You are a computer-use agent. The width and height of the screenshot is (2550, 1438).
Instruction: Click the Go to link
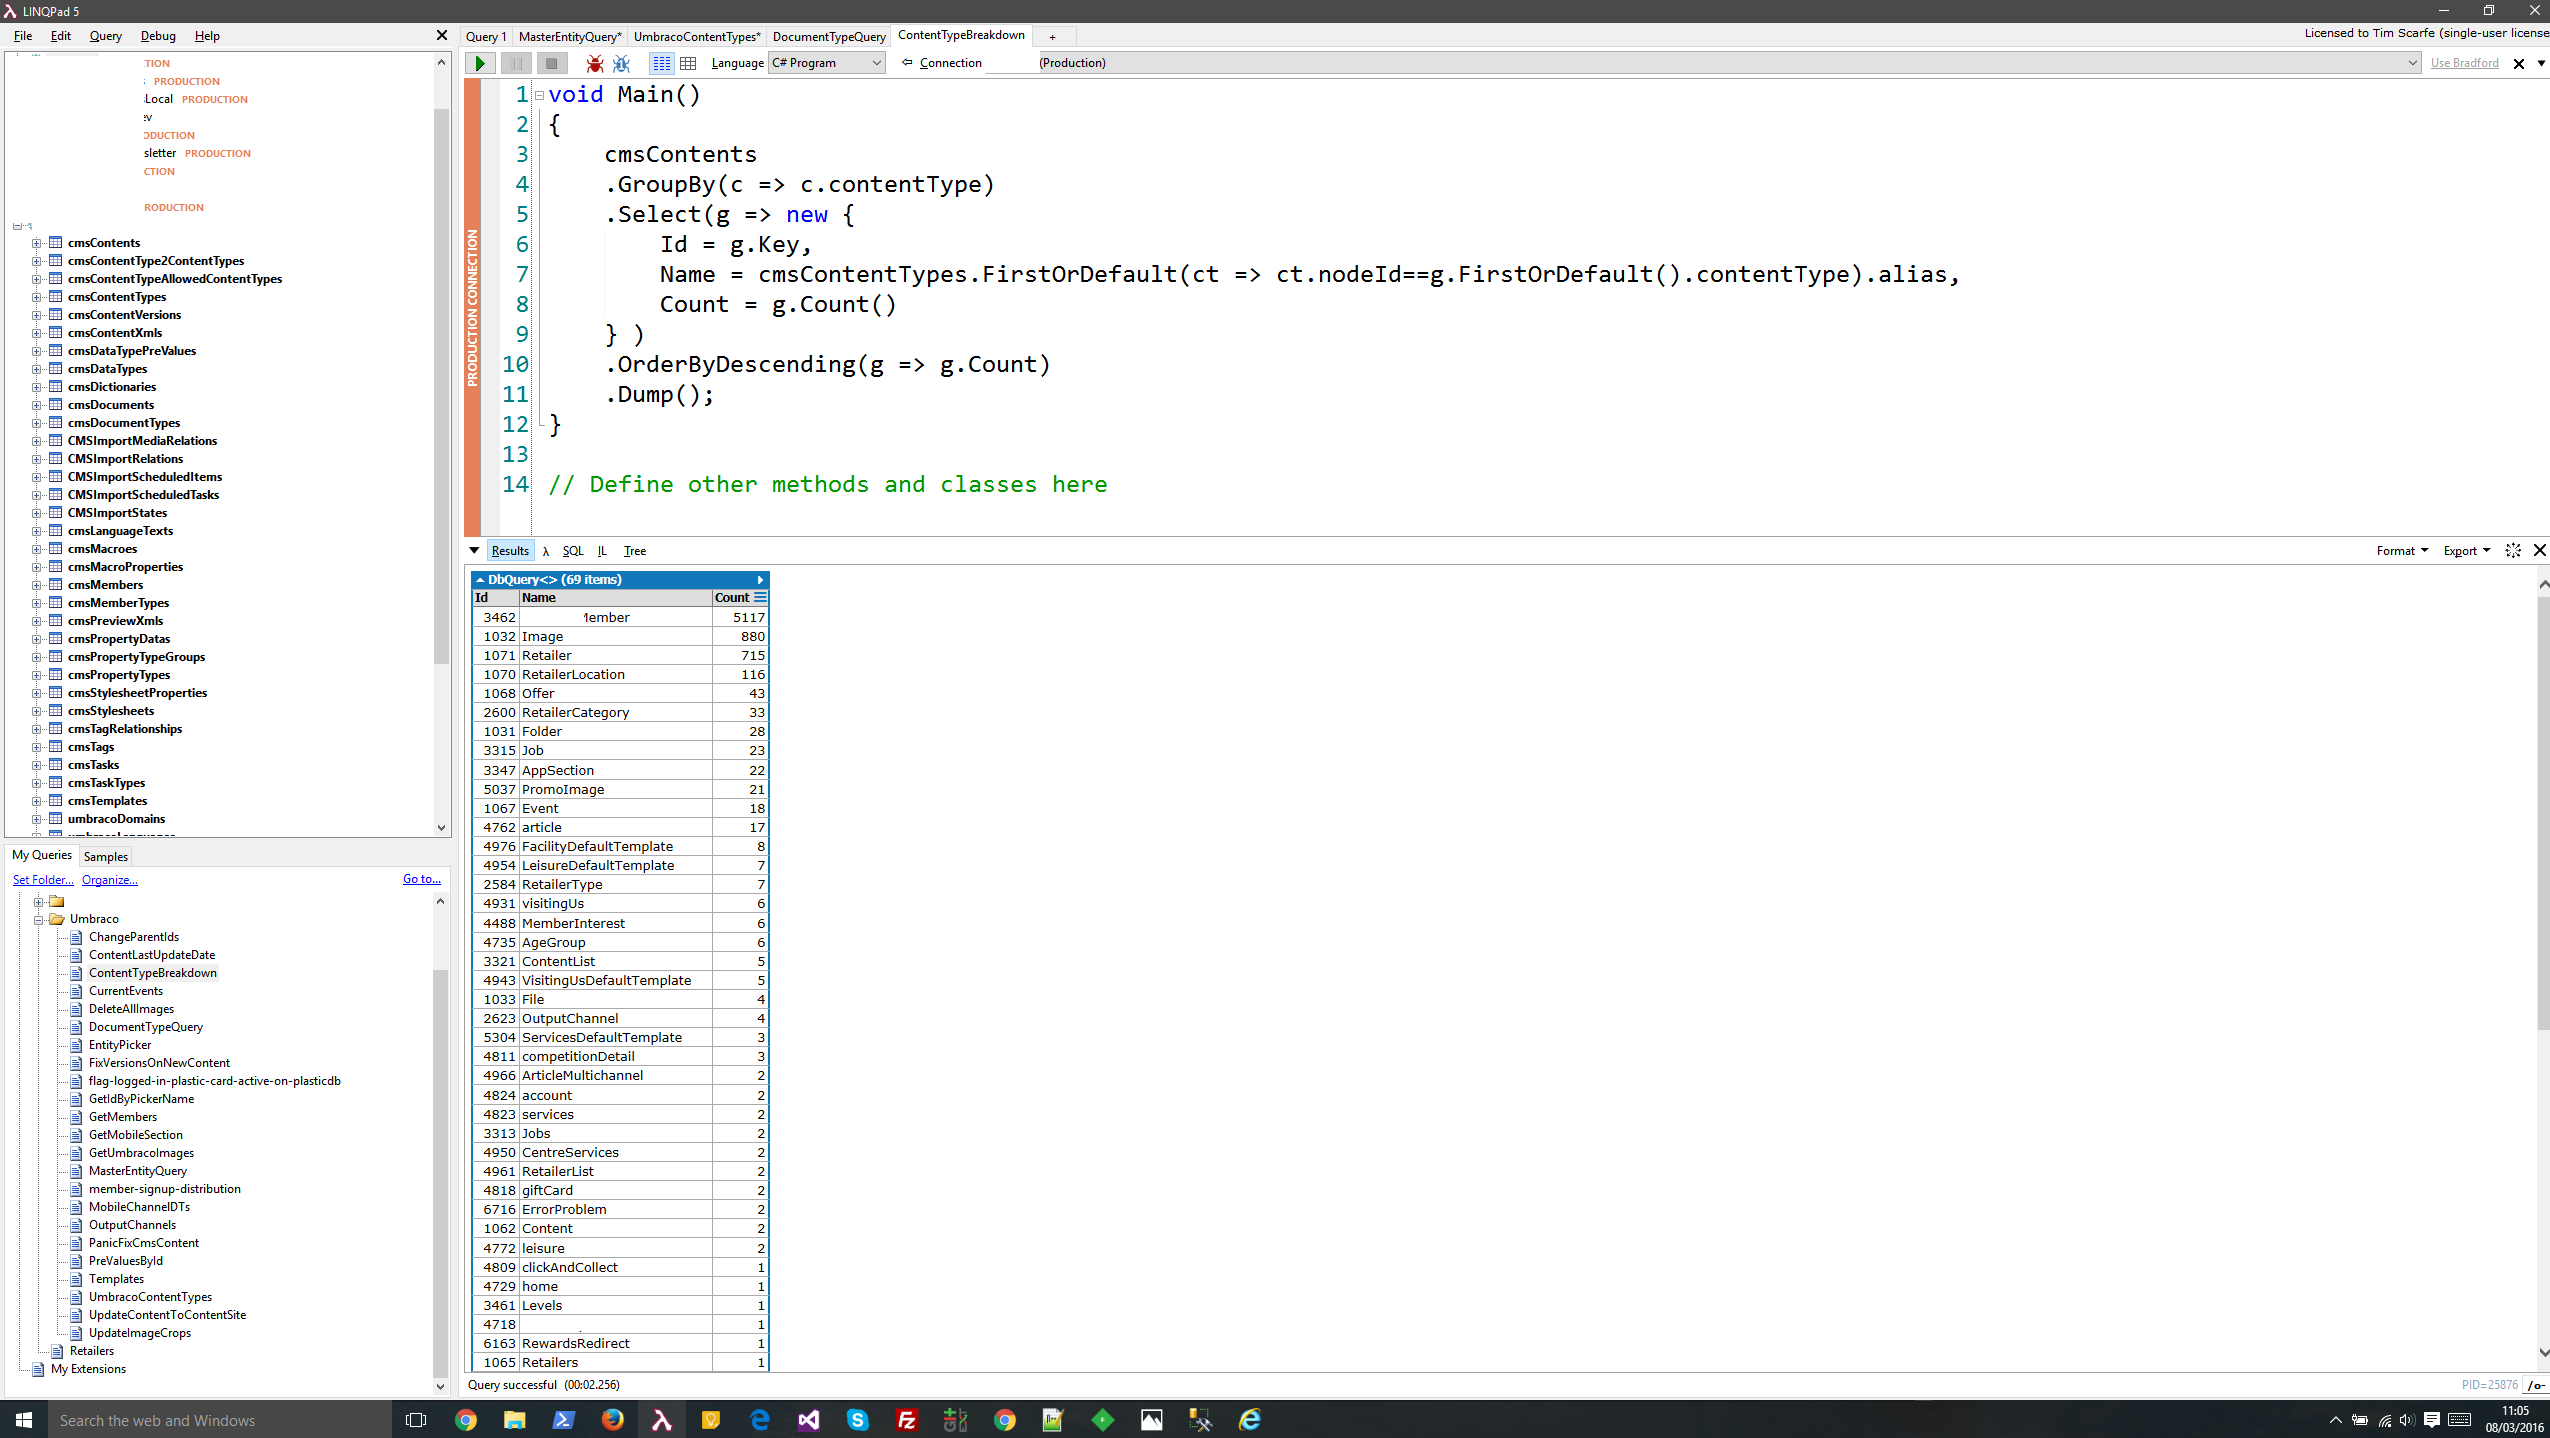(422, 879)
